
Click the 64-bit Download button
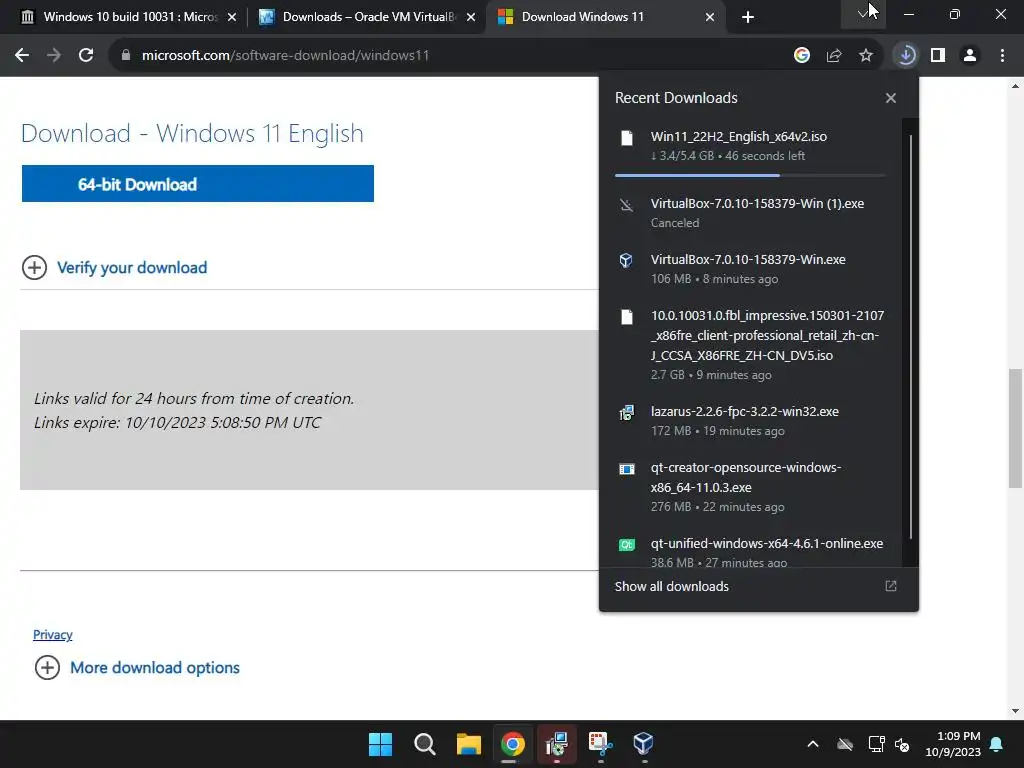point(198,184)
